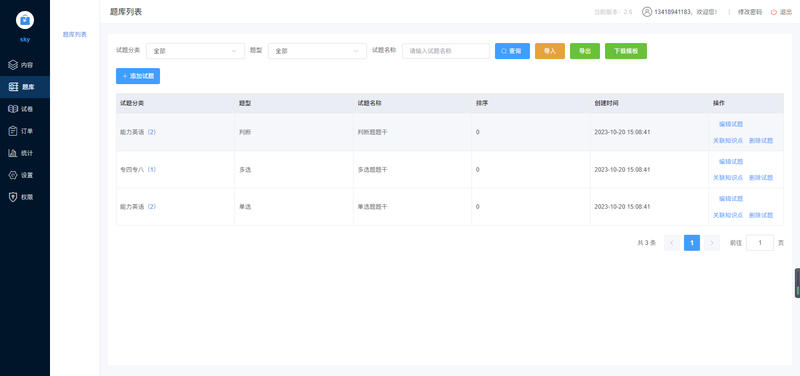Click the 题库列表 page title

(126, 12)
